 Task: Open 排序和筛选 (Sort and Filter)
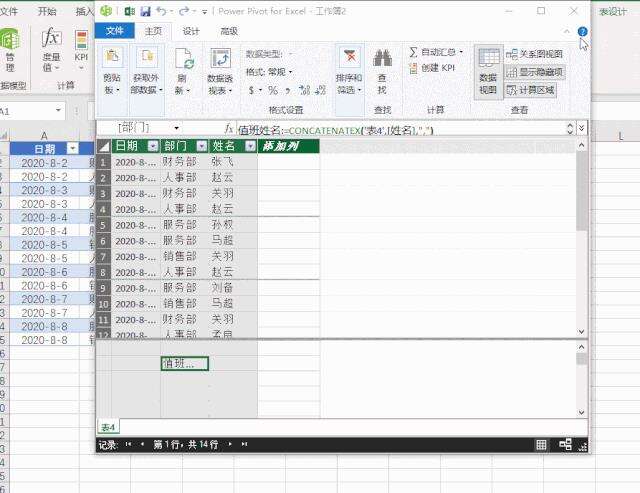coord(349,68)
